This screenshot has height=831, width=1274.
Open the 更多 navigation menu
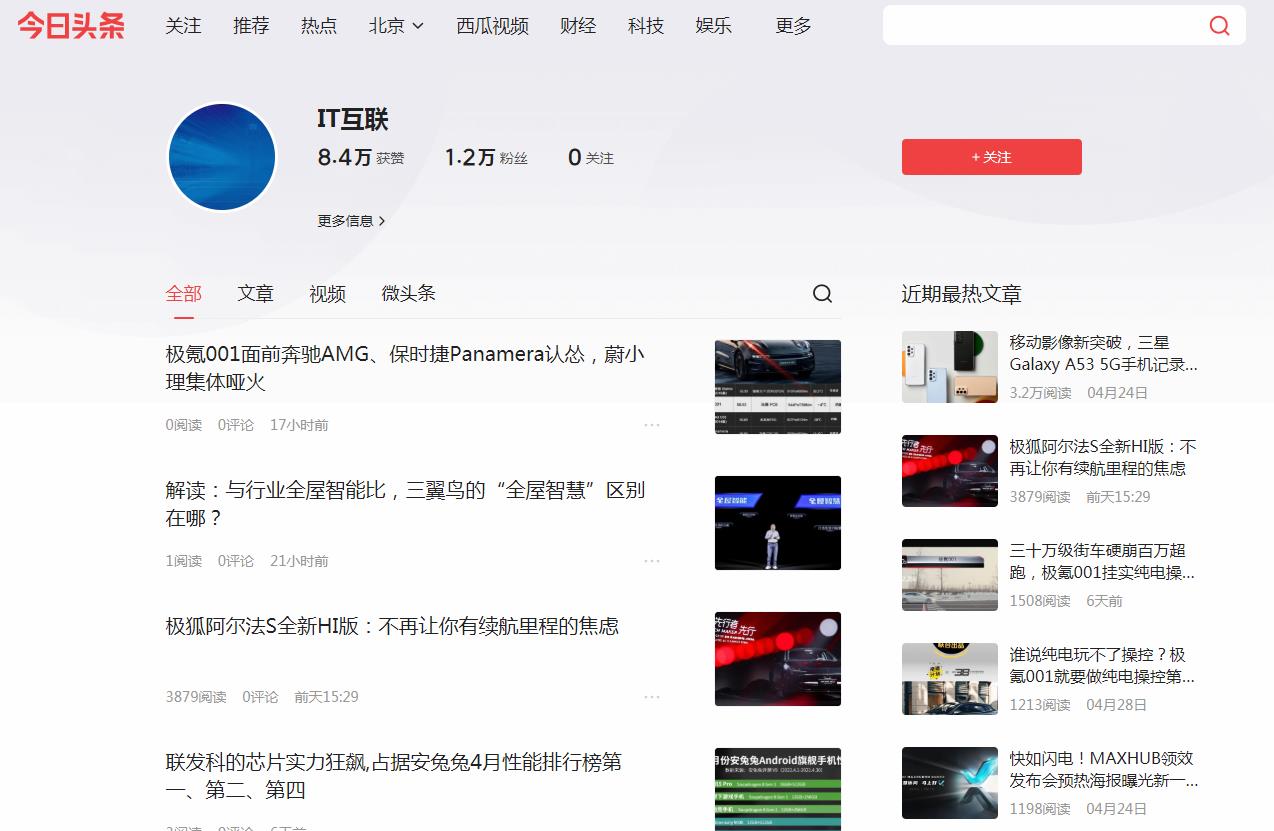click(x=793, y=26)
